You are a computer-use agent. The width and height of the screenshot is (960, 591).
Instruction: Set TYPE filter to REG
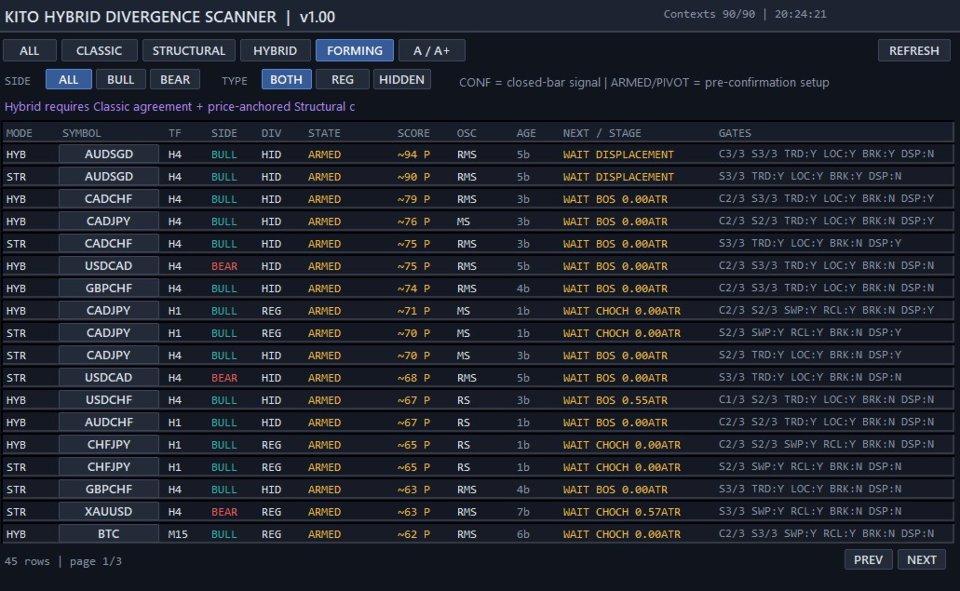342,80
